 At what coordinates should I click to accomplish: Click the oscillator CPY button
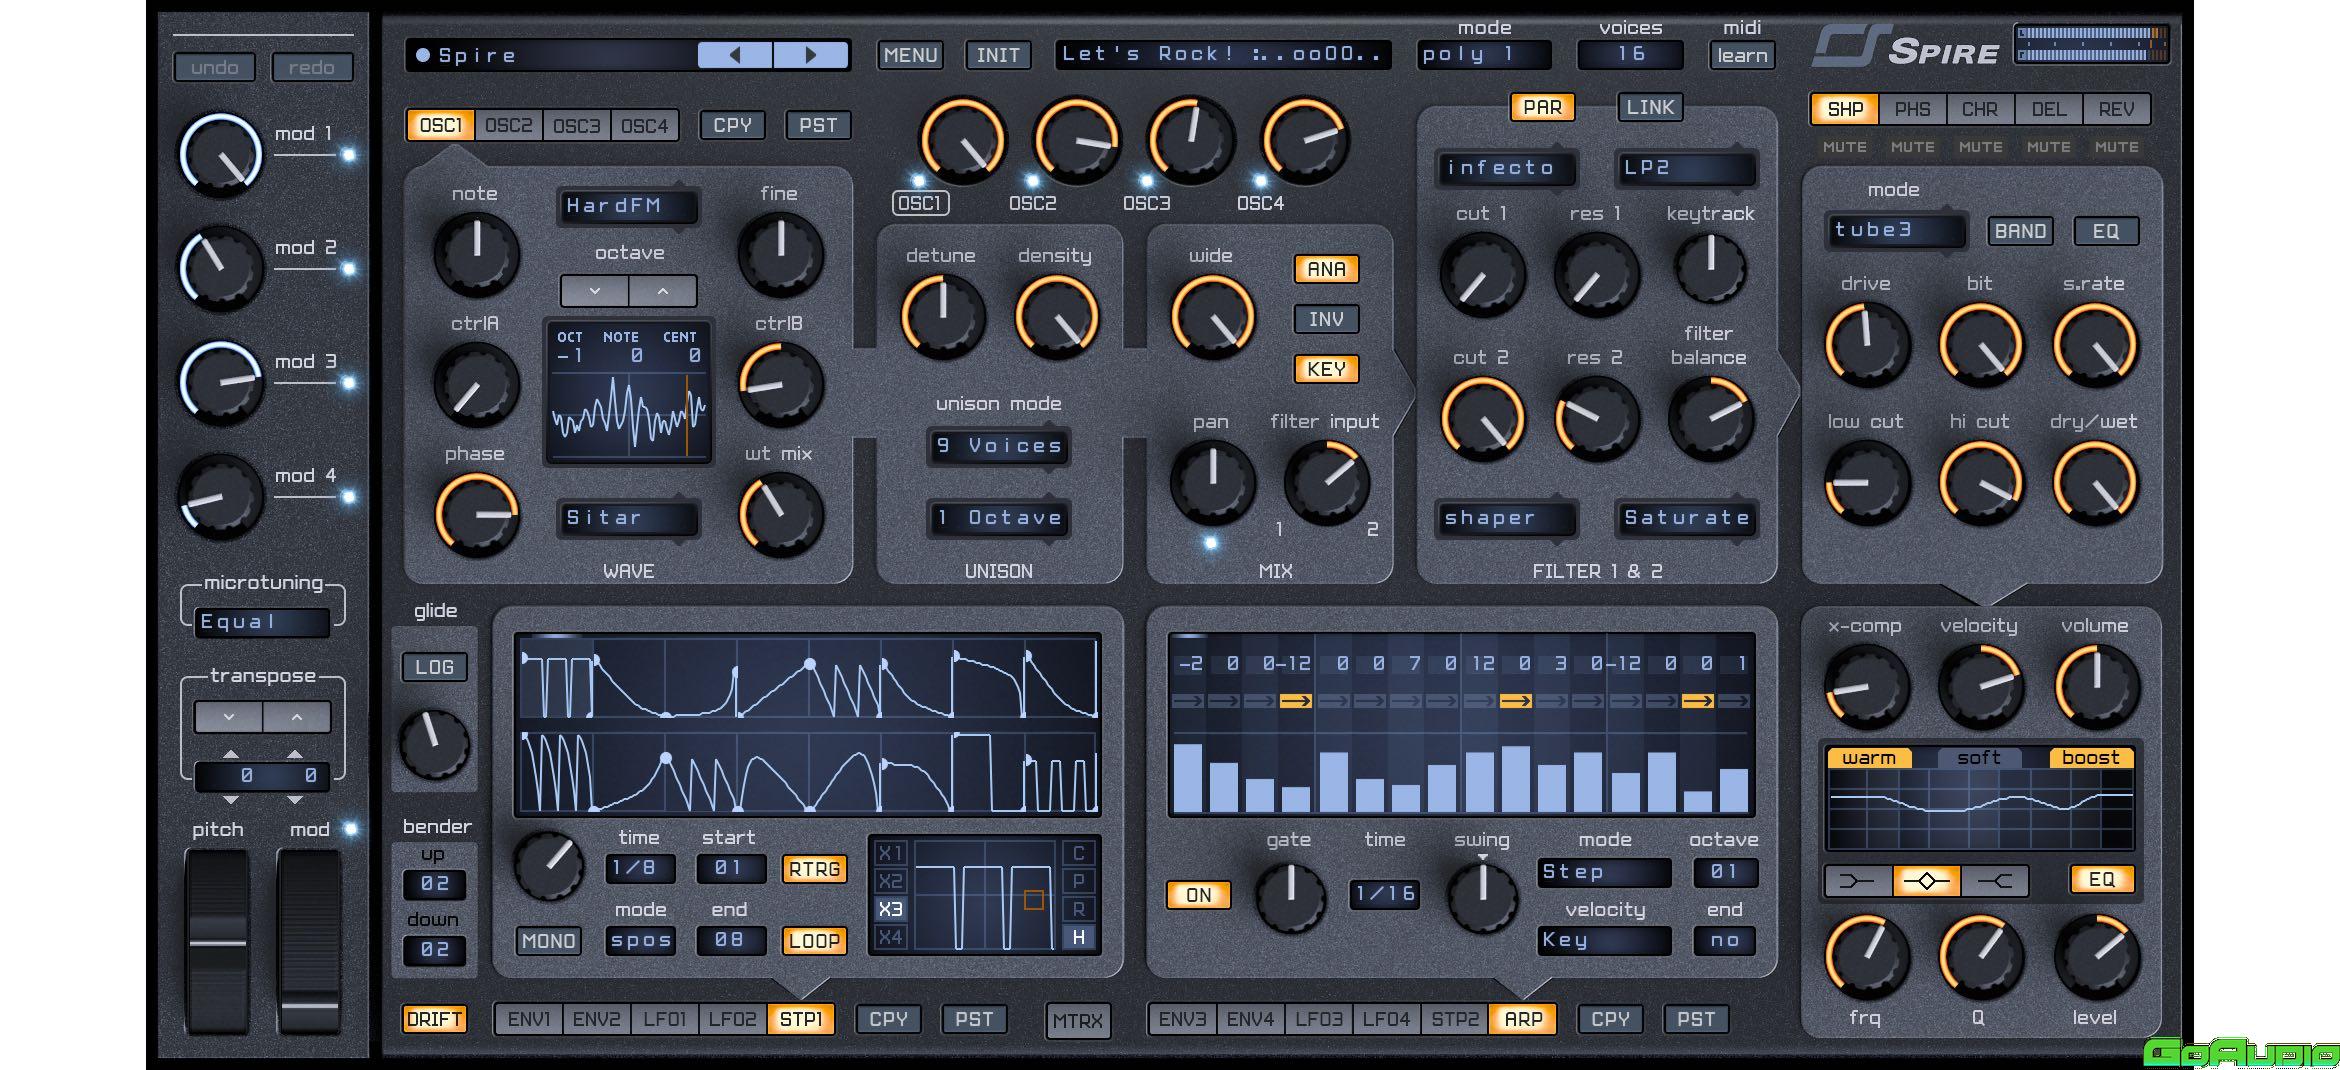(x=732, y=125)
